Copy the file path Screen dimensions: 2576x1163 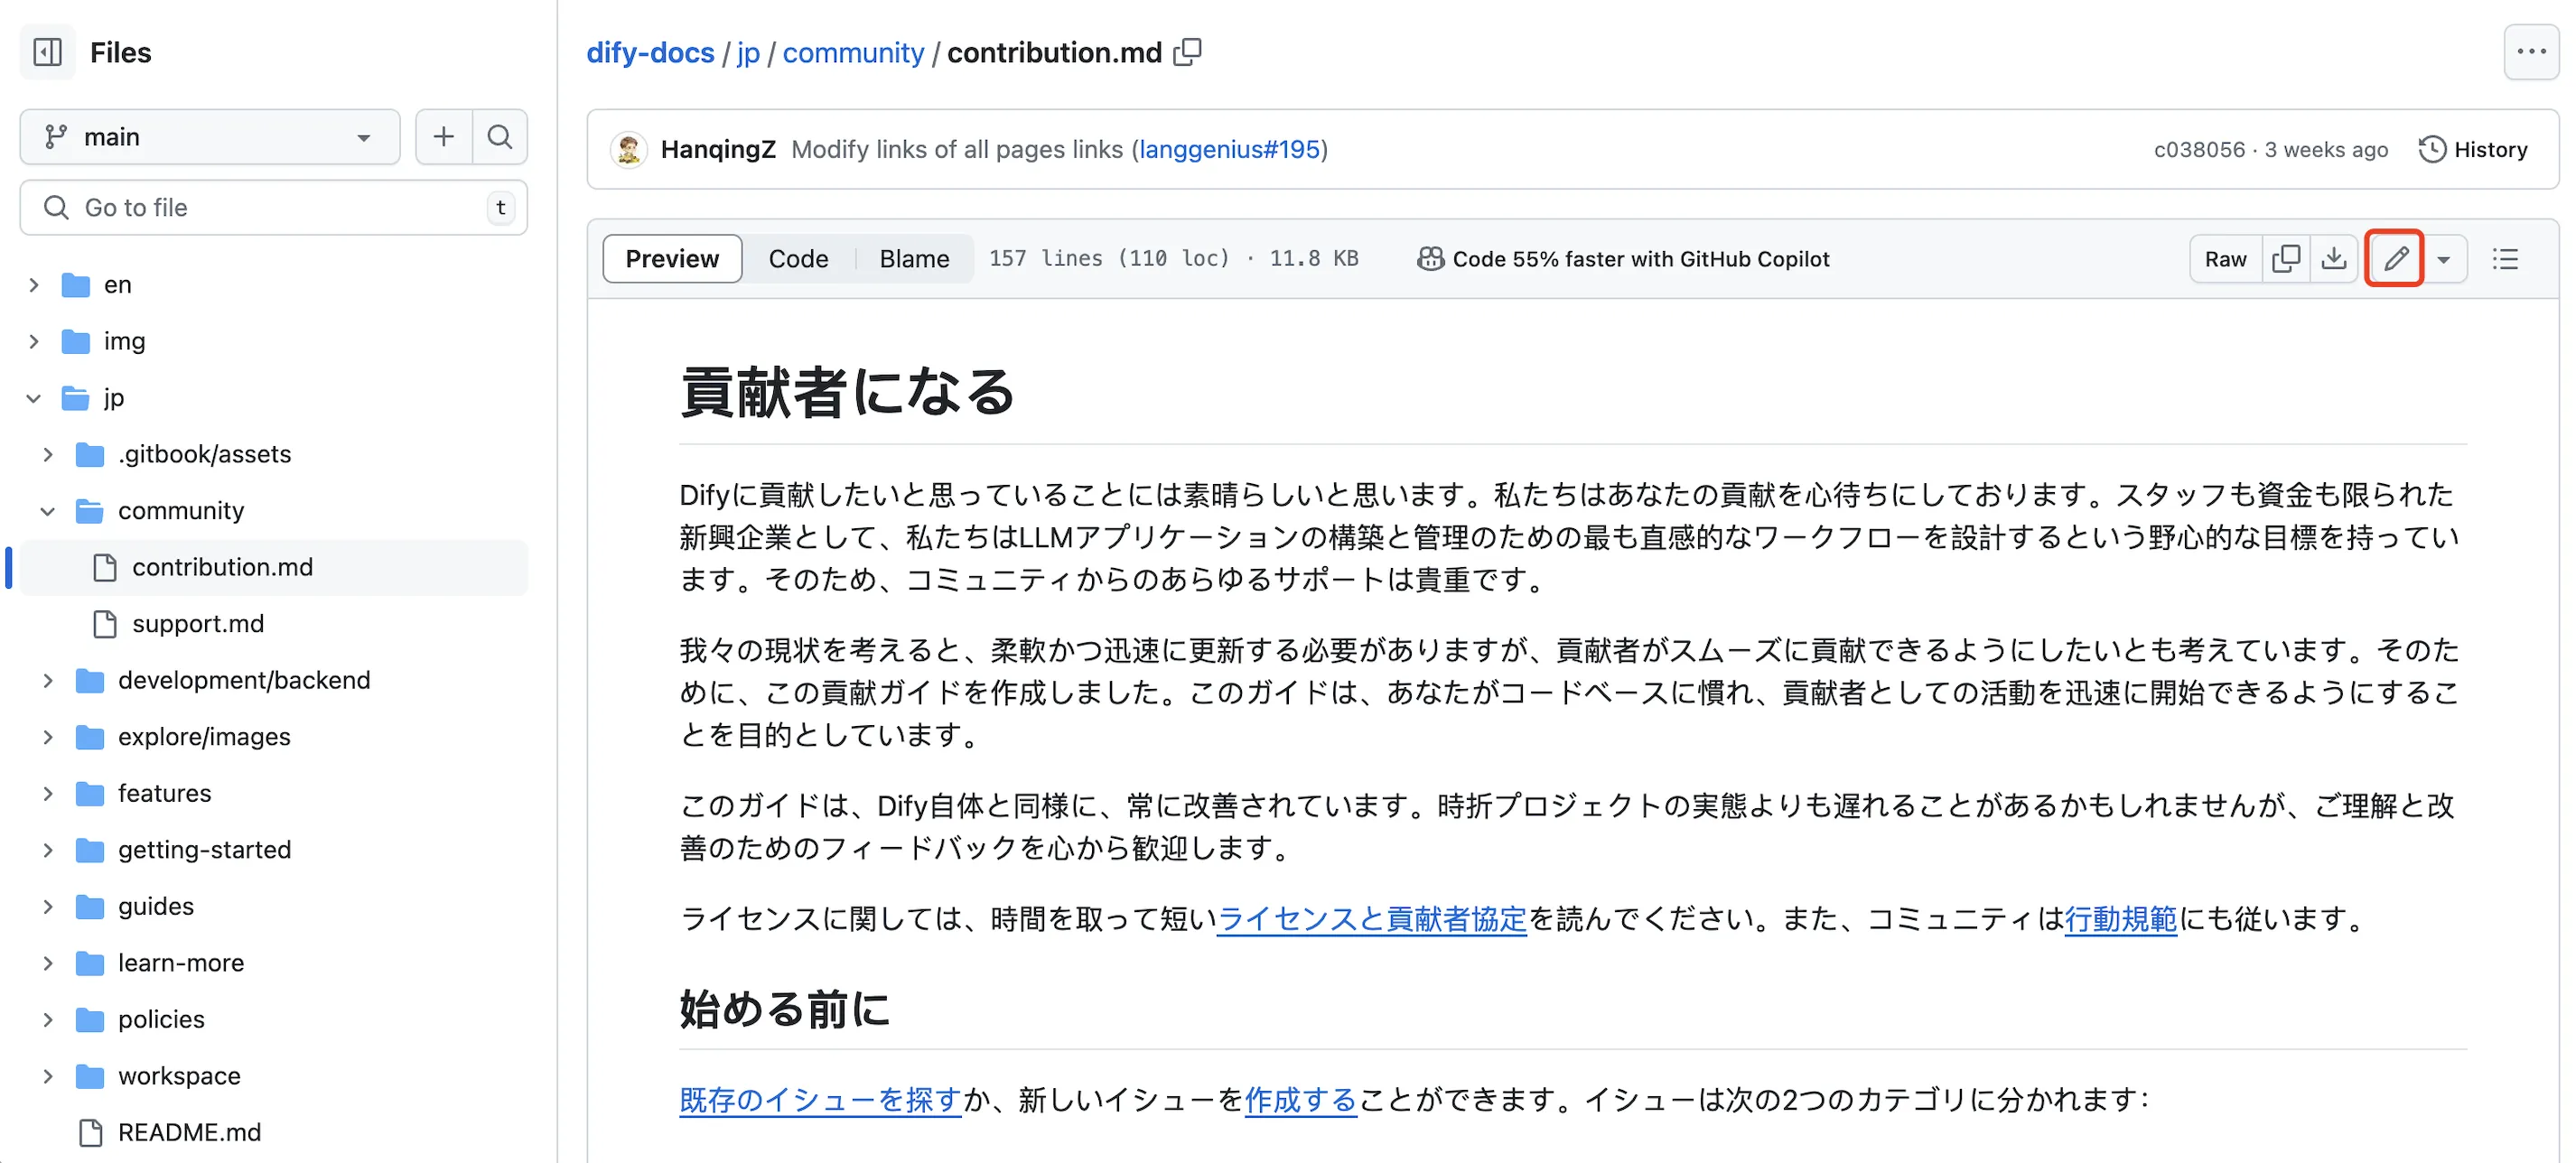pos(1188,52)
